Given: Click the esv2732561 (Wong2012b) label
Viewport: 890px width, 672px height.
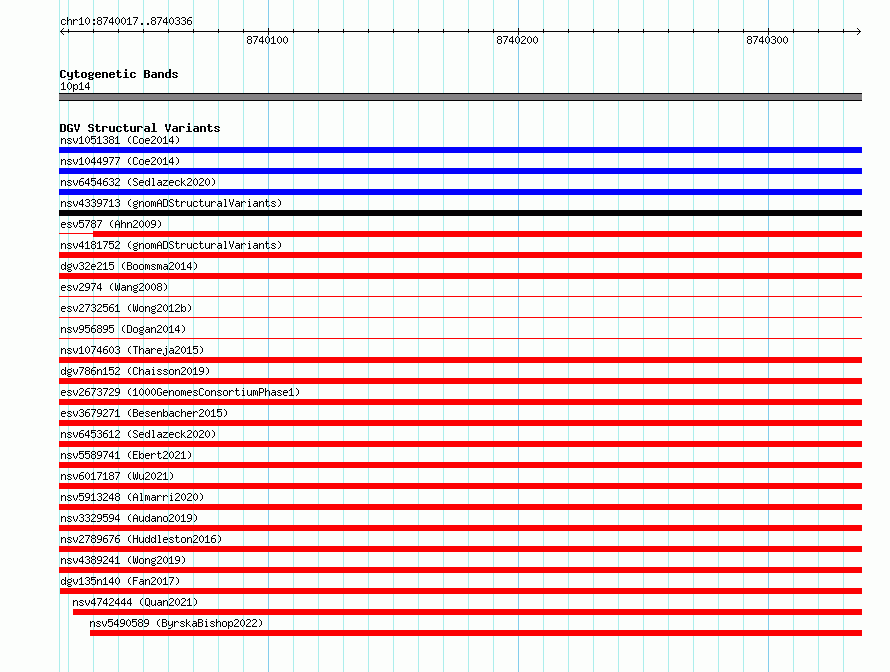Looking at the screenshot, I should pos(126,308).
